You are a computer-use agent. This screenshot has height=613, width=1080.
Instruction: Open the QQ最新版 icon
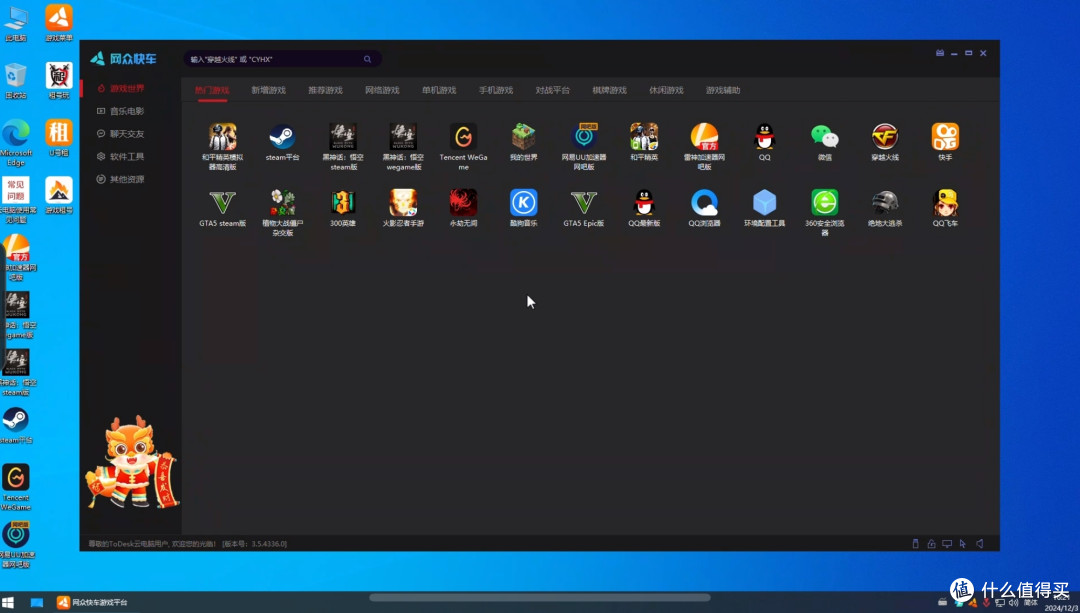(644, 203)
